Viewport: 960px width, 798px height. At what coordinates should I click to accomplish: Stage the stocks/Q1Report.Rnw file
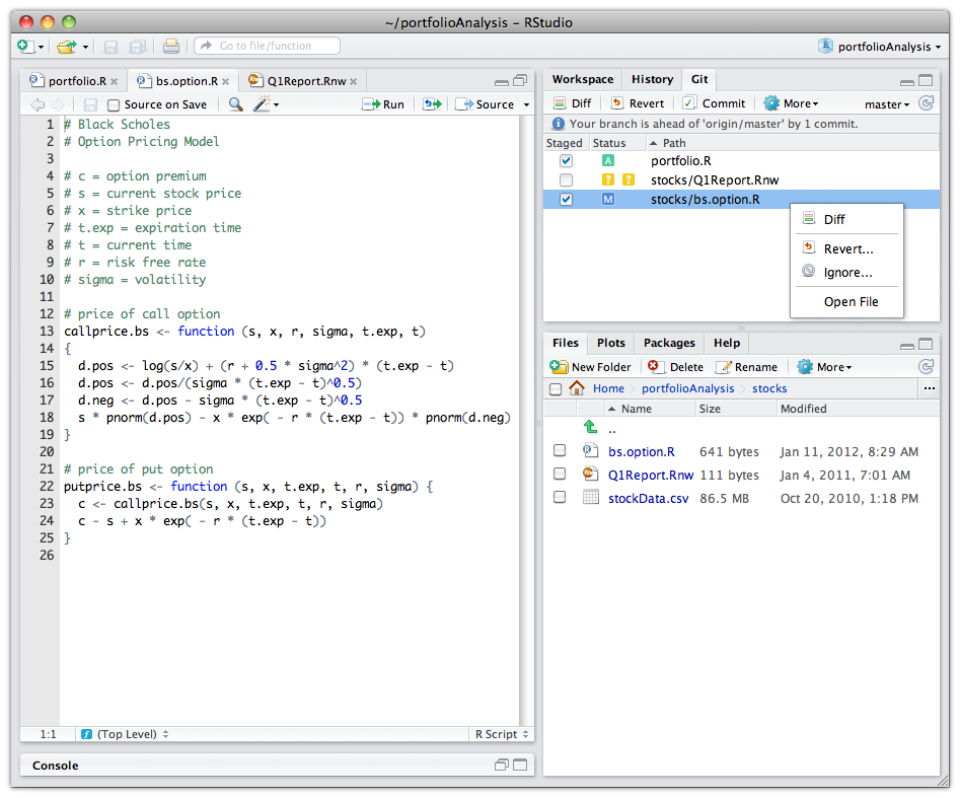pyautogui.click(x=566, y=180)
